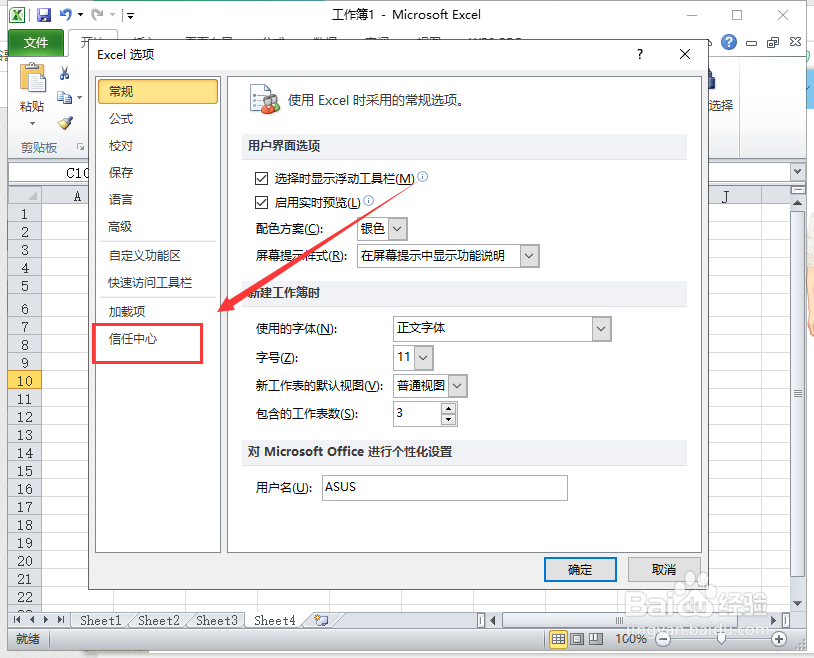
Task: Open the Customize Quick Access Toolbar arrow
Action: 130,16
